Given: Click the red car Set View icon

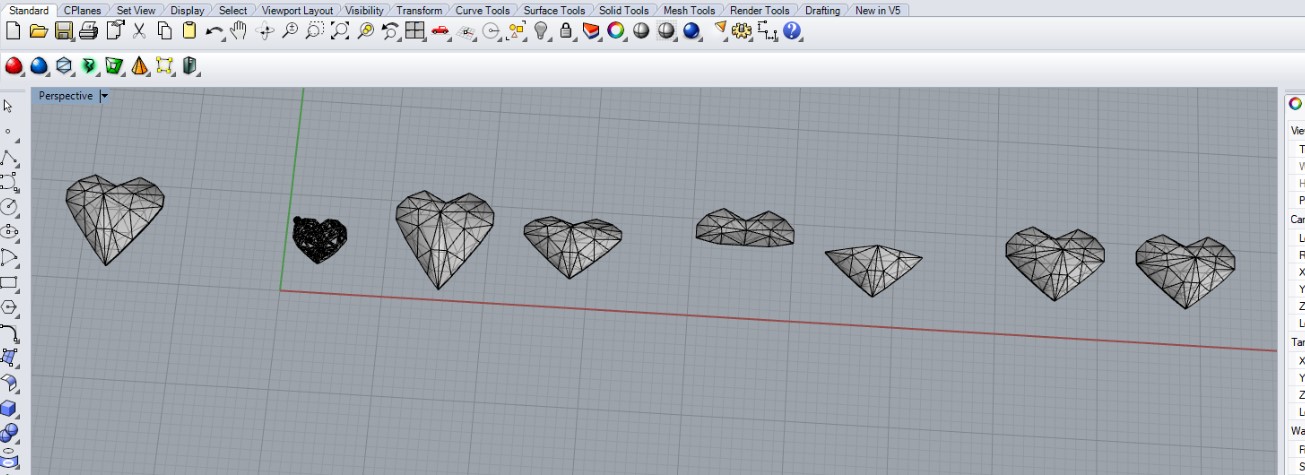Looking at the screenshot, I should (440, 31).
